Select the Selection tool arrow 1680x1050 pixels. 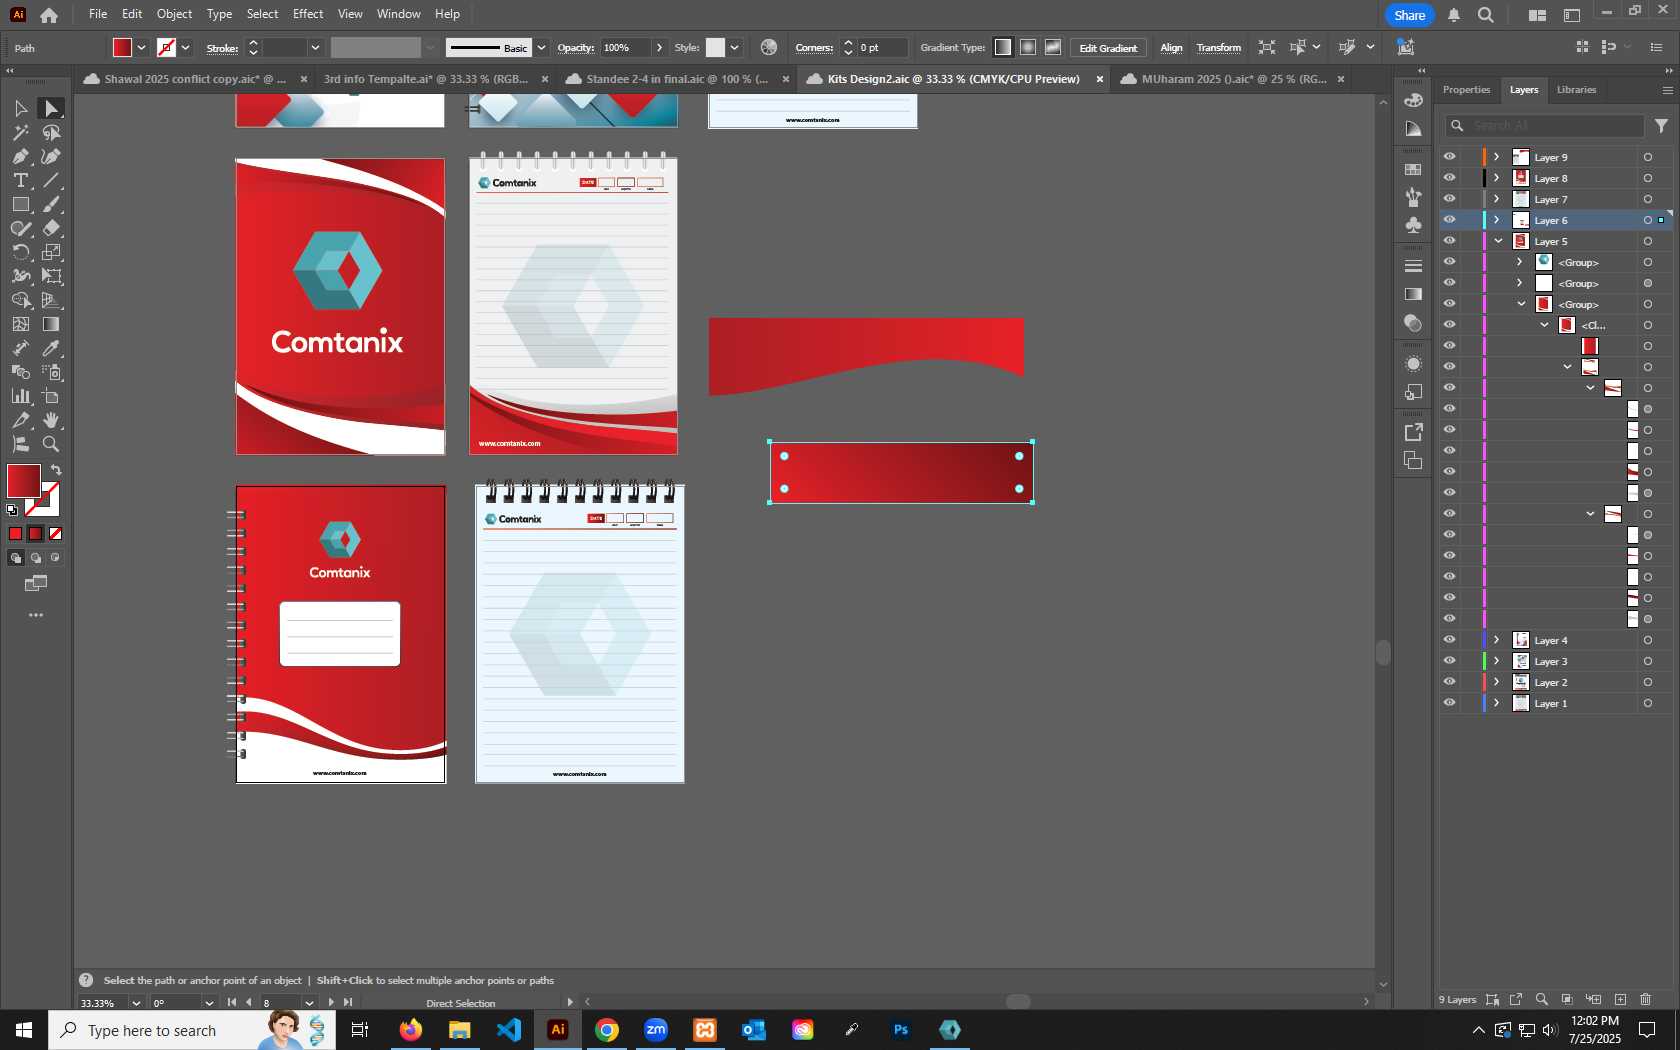[20, 108]
